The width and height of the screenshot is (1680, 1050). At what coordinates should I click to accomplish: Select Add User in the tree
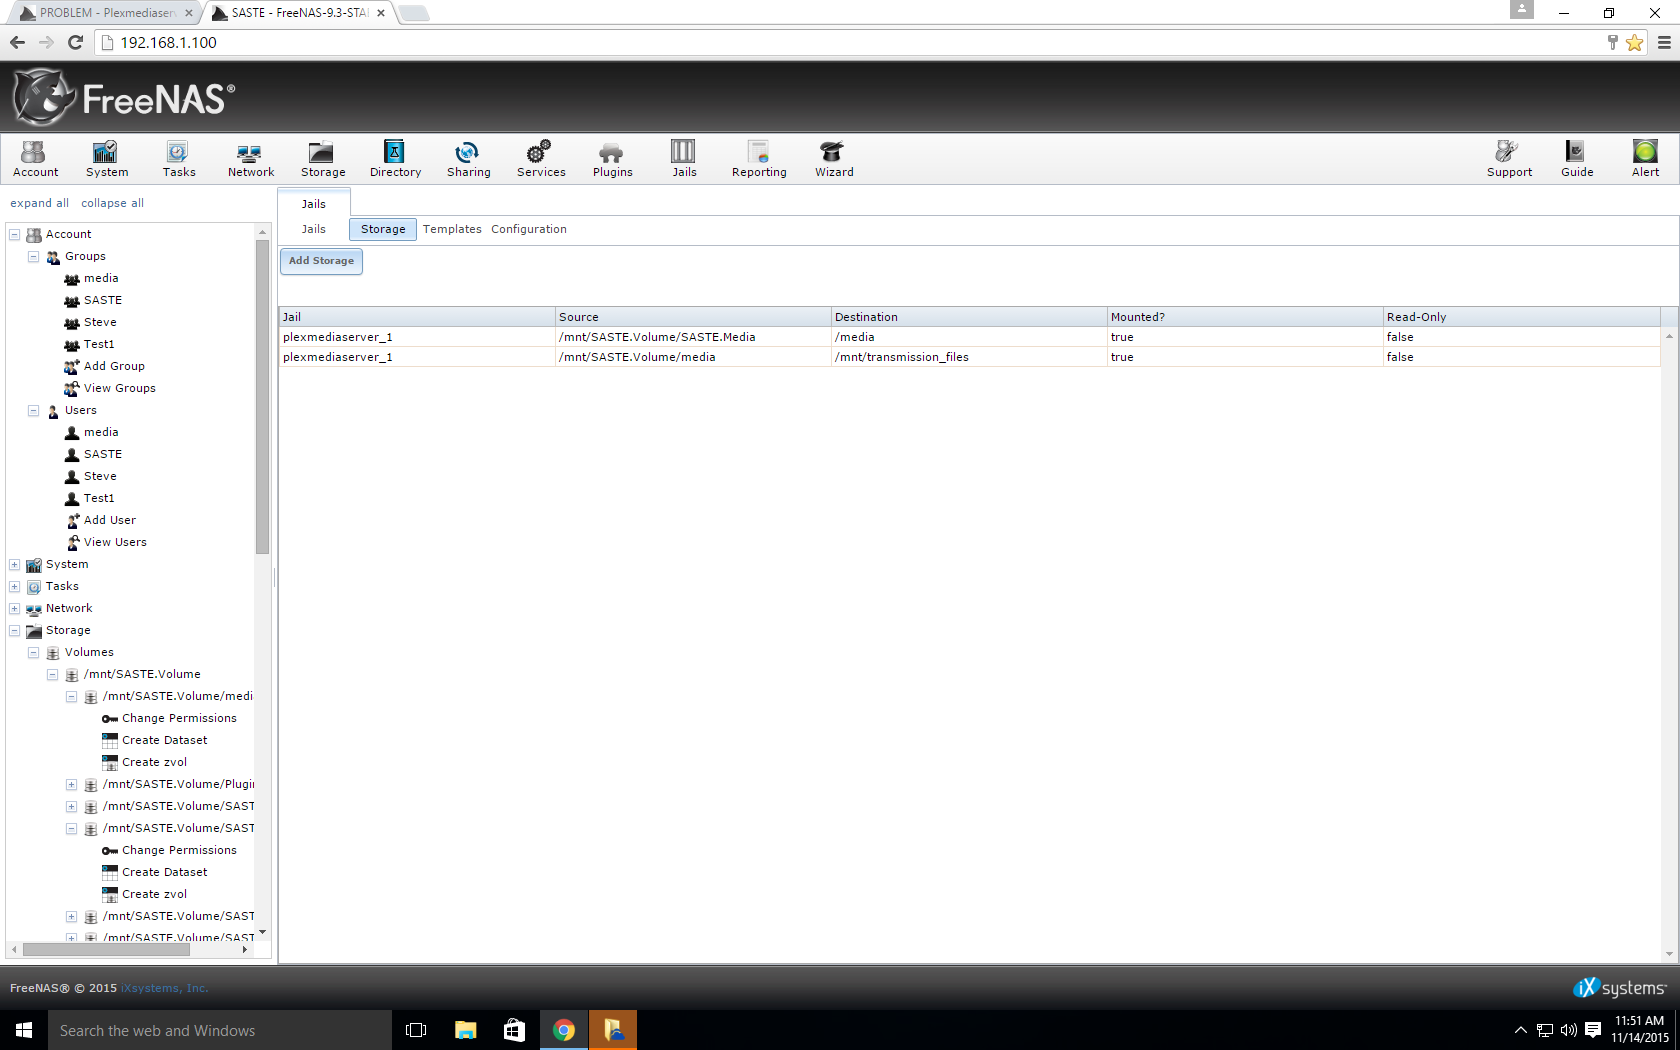(109, 520)
